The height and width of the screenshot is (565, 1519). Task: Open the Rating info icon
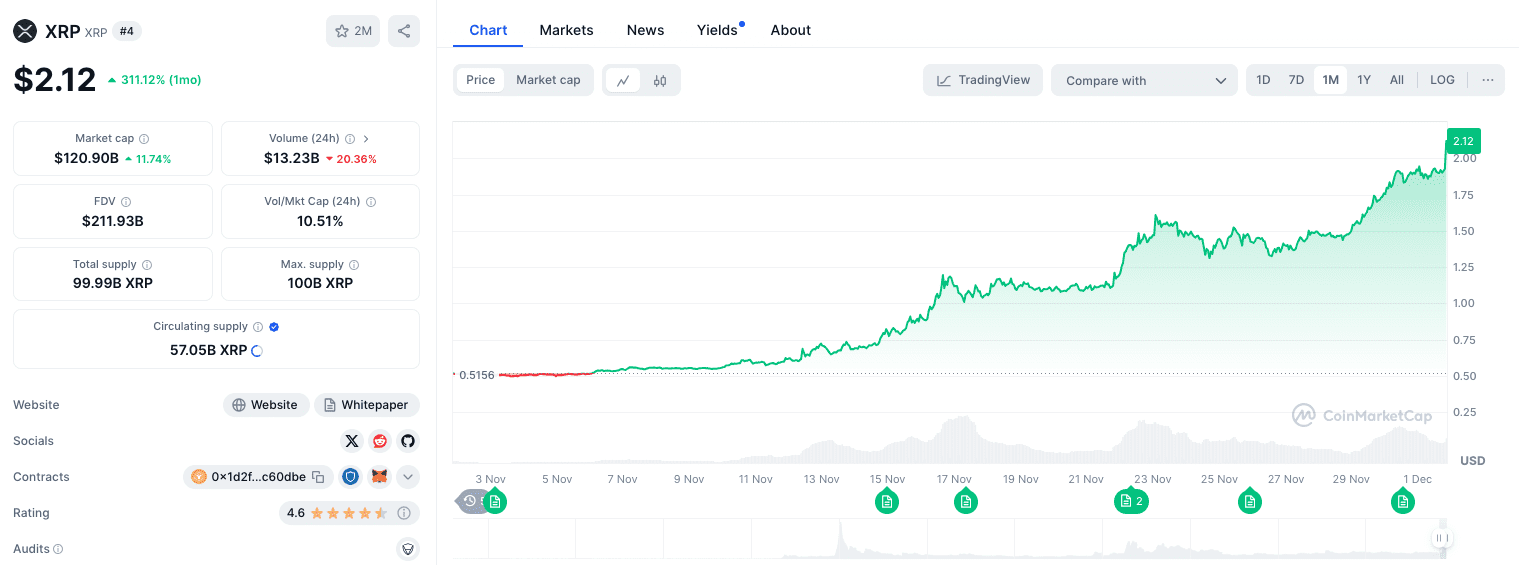pos(404,513)
